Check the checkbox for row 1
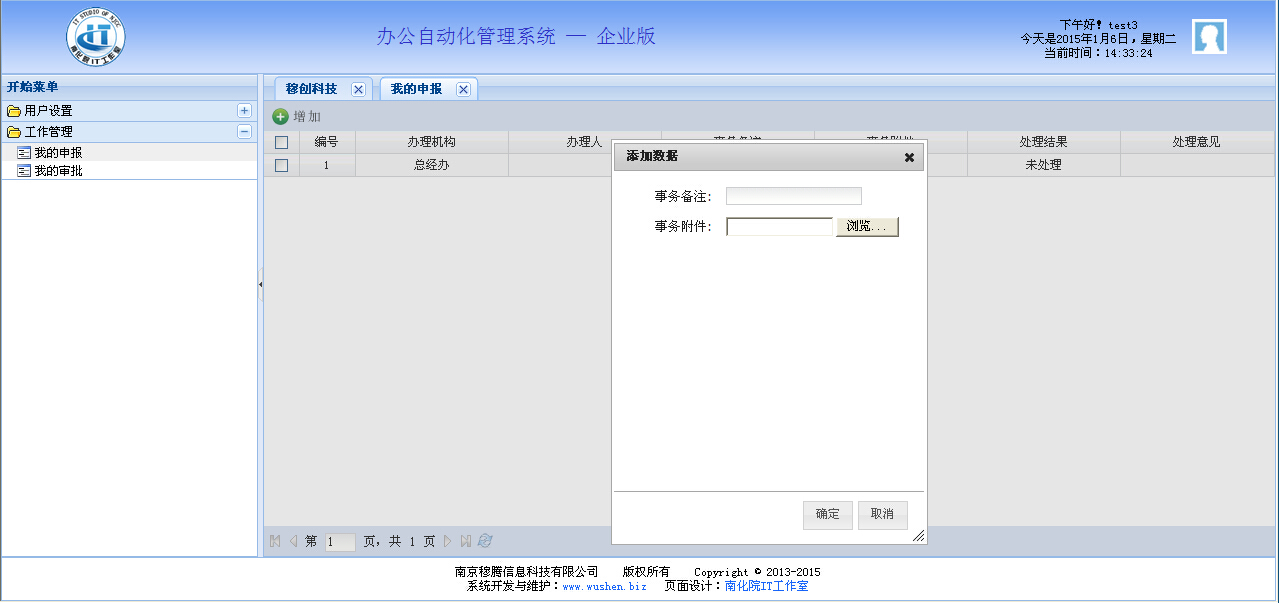The height and width of the screenshot is (603, 1279). pos(281,165)
